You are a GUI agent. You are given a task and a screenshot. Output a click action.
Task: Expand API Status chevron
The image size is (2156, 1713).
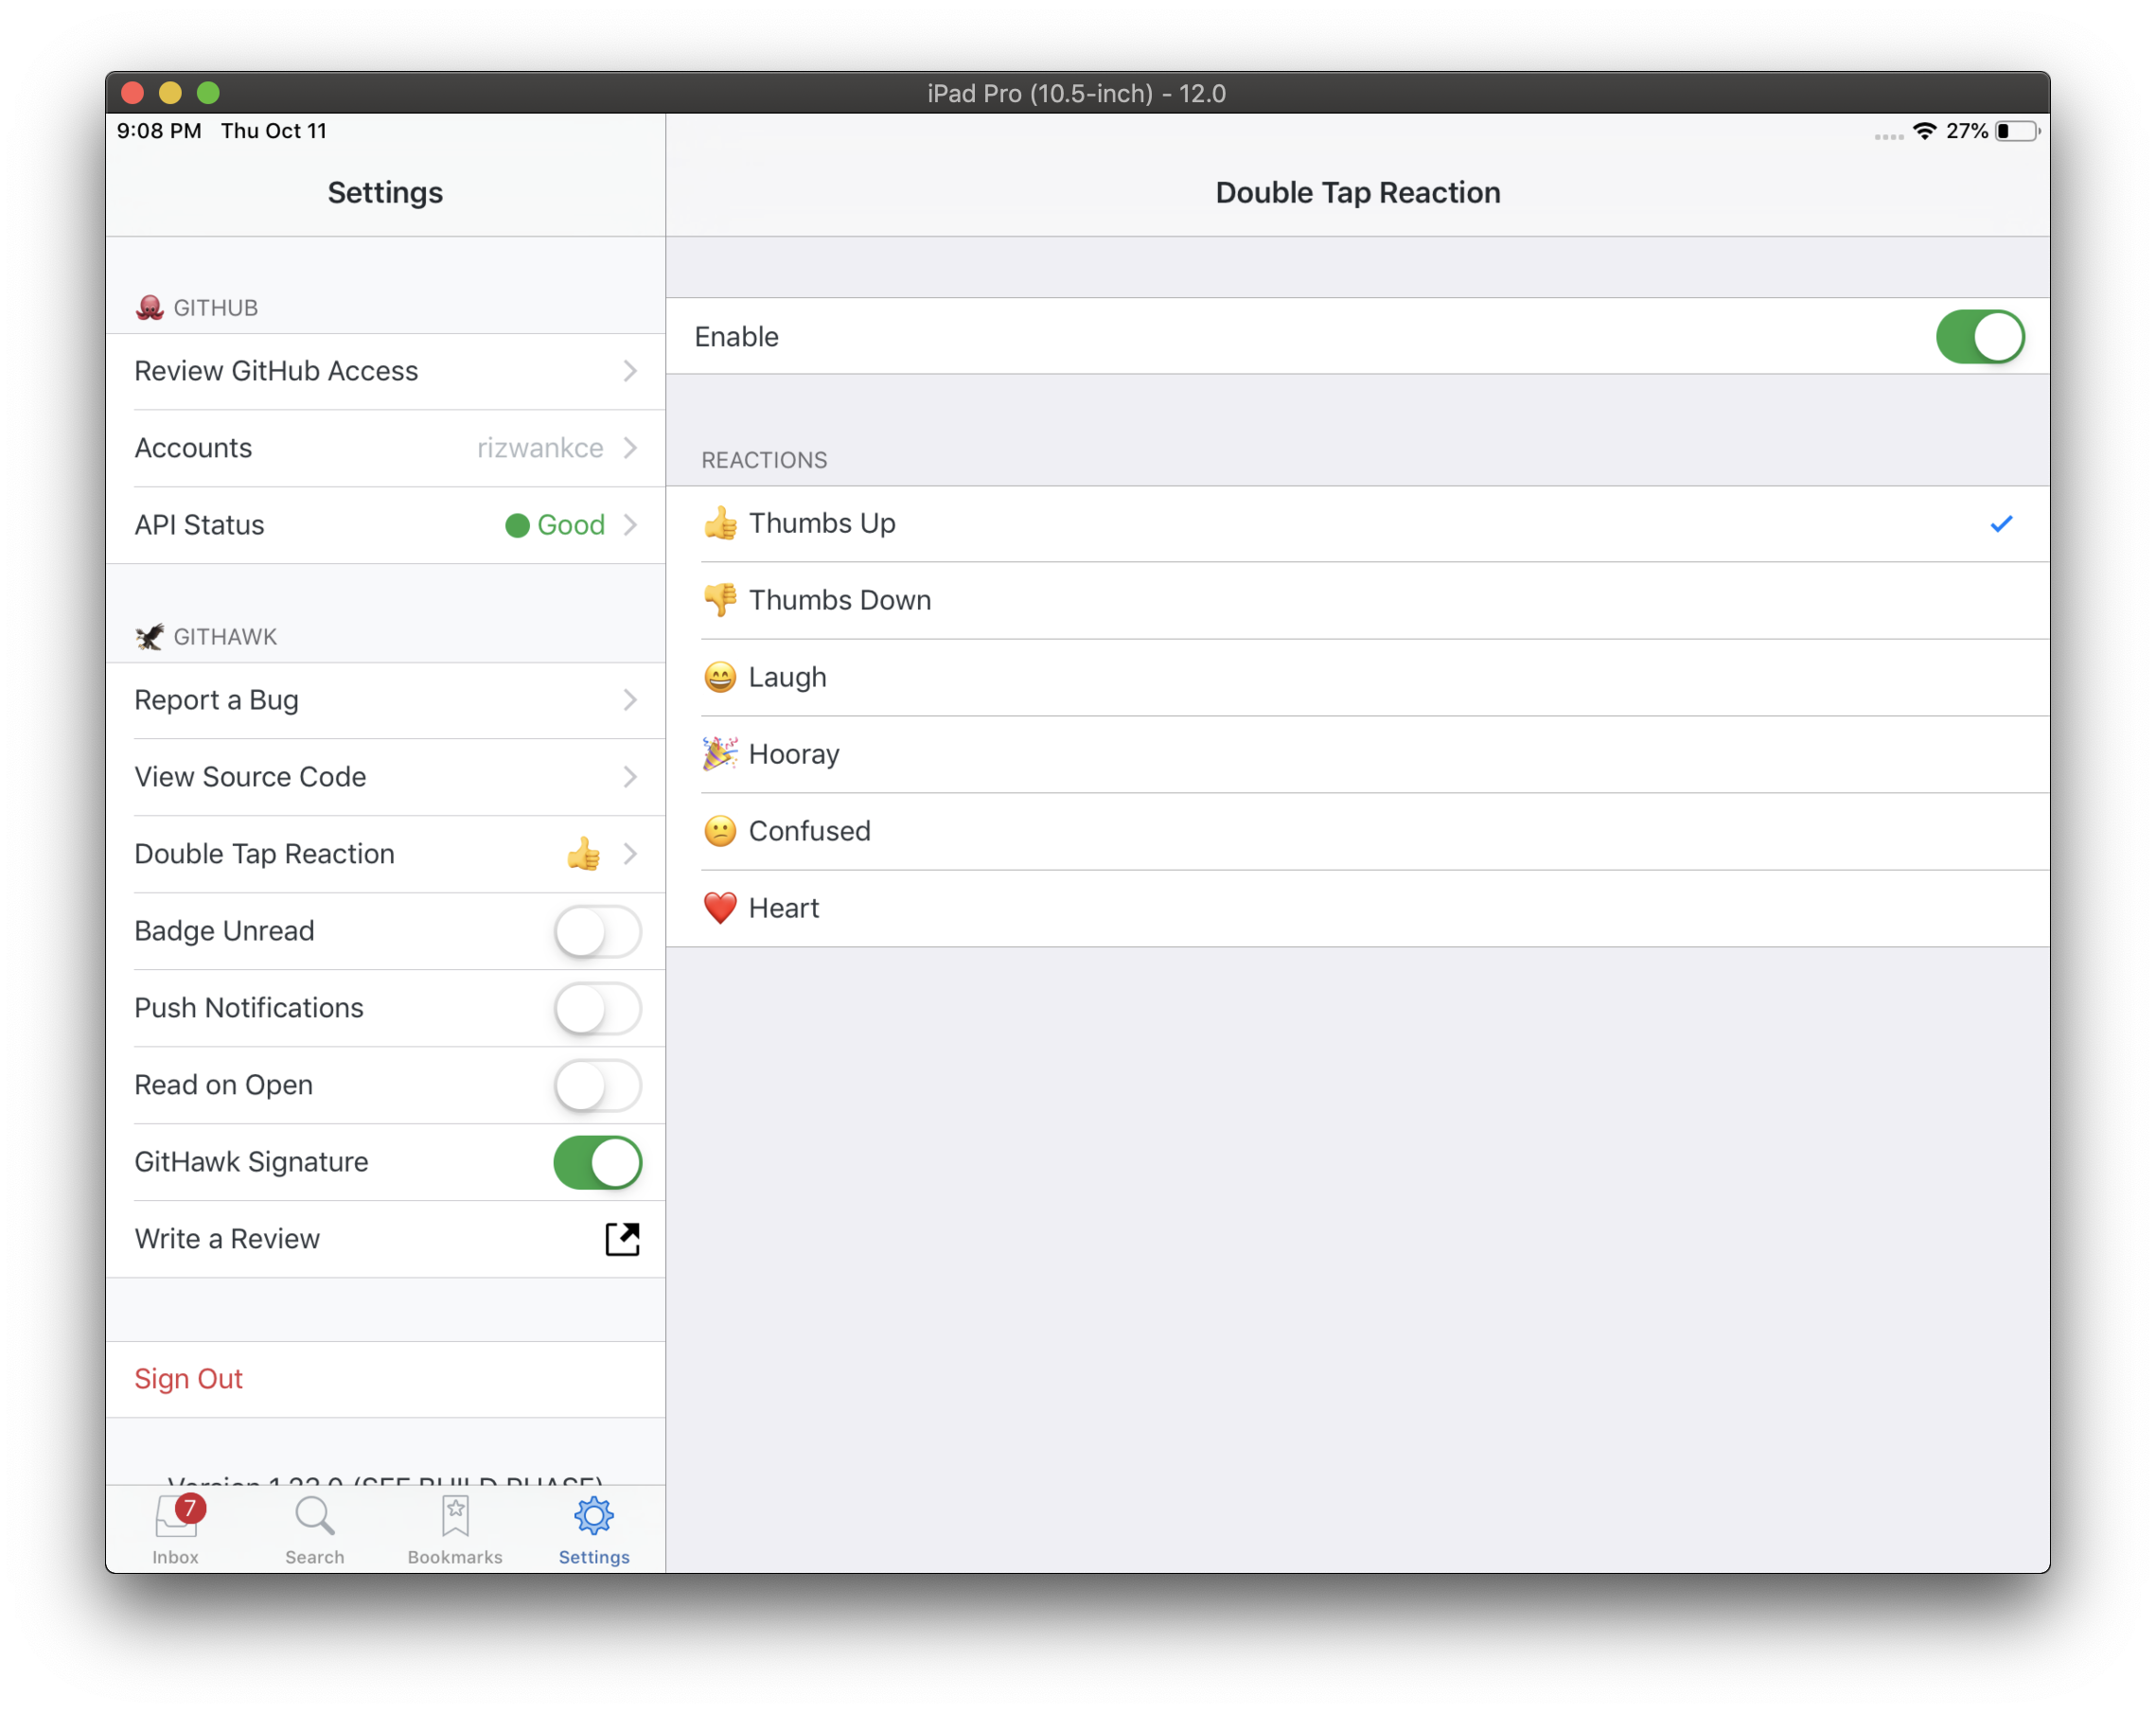(x=630, y=525)
